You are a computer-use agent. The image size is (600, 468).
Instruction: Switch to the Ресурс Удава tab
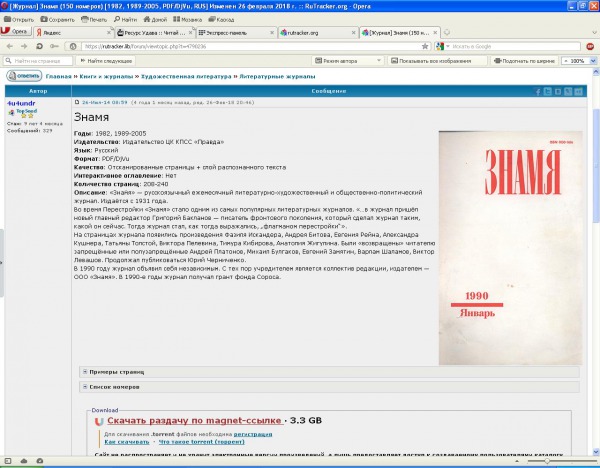(x=153, y=33)
